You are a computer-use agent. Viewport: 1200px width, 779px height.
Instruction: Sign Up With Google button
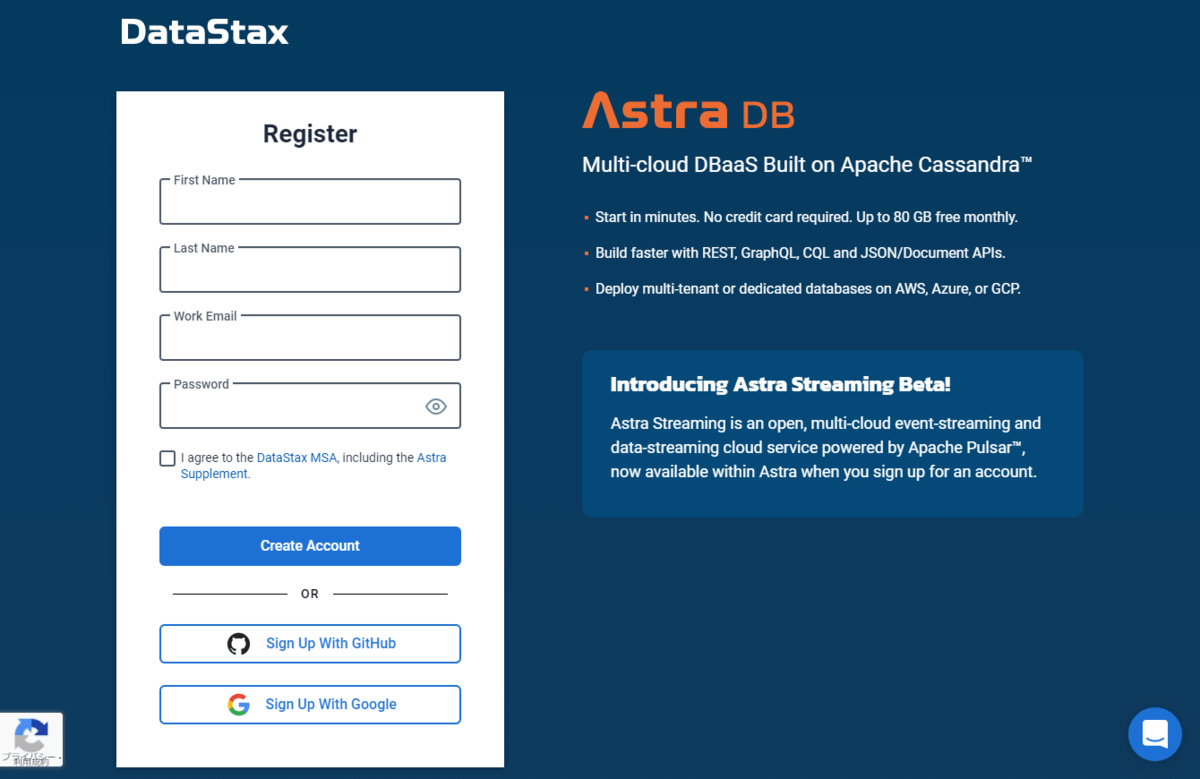pyautogui.click(x=310, y=705)
